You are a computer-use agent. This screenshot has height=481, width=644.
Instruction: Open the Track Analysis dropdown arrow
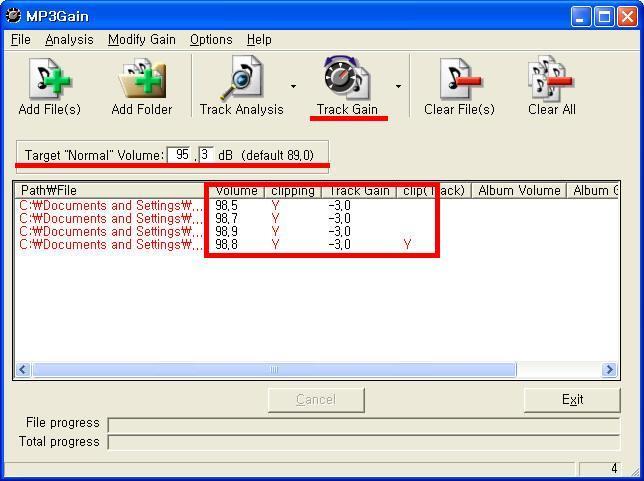pyautogui.click(x=293, y=86)
